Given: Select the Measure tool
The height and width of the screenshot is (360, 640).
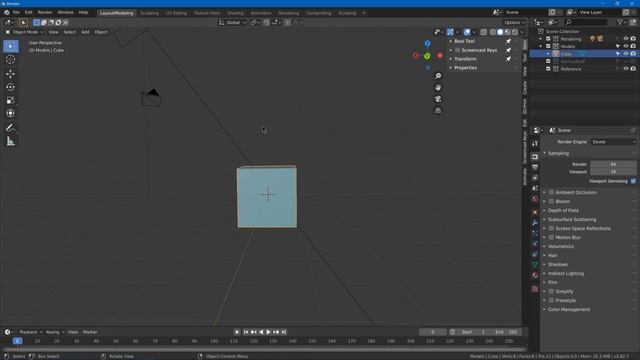Looking at the screenshot, I should click(x=11, y=141).
